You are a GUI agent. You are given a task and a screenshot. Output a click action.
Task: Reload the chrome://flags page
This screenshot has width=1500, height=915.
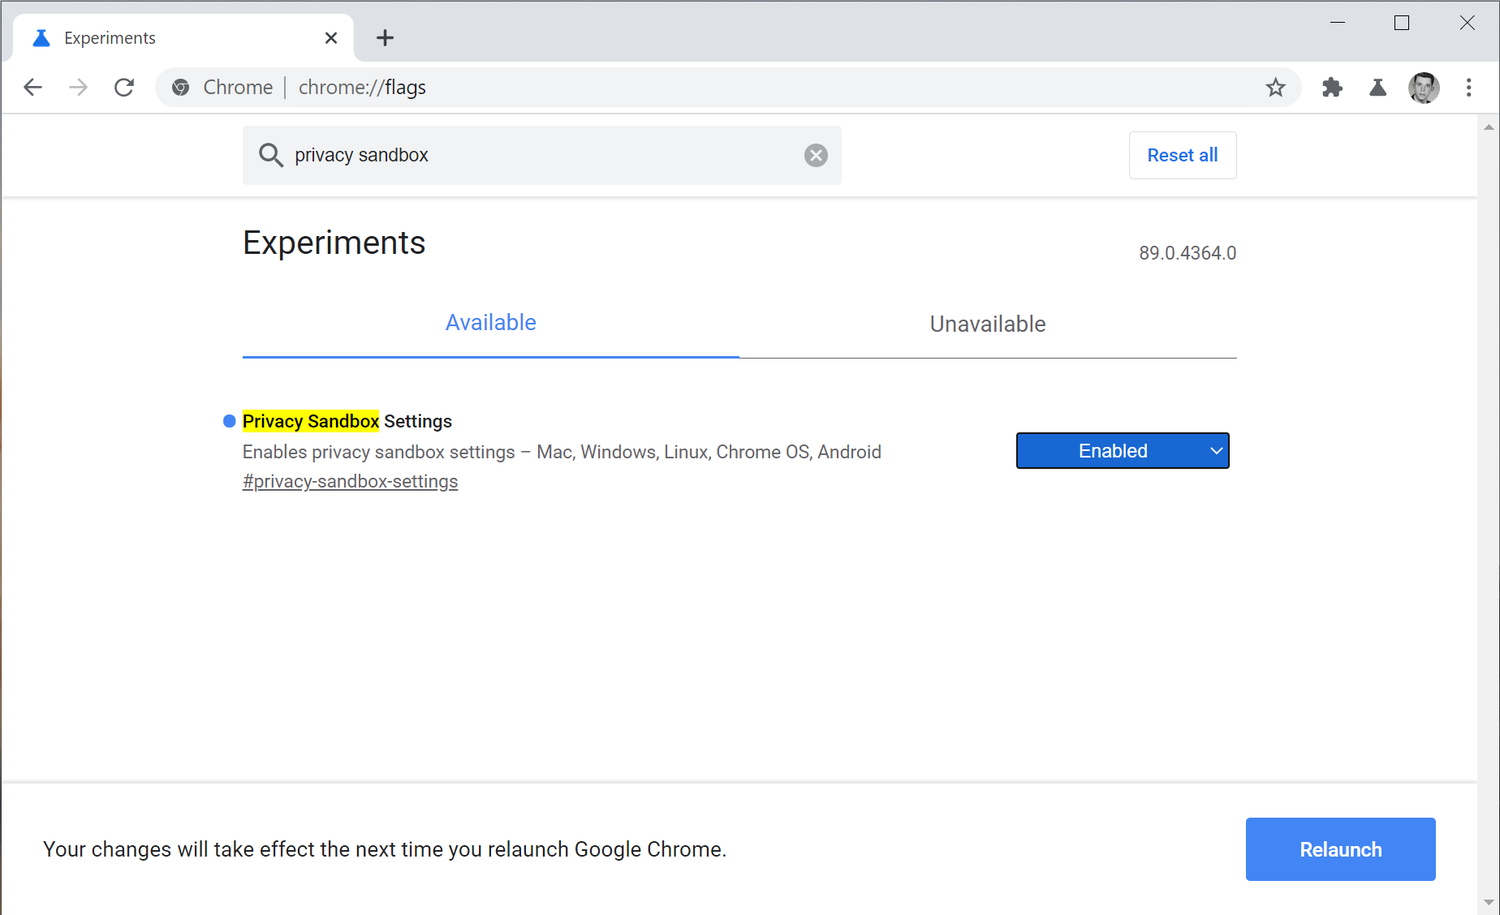(124, 87)
